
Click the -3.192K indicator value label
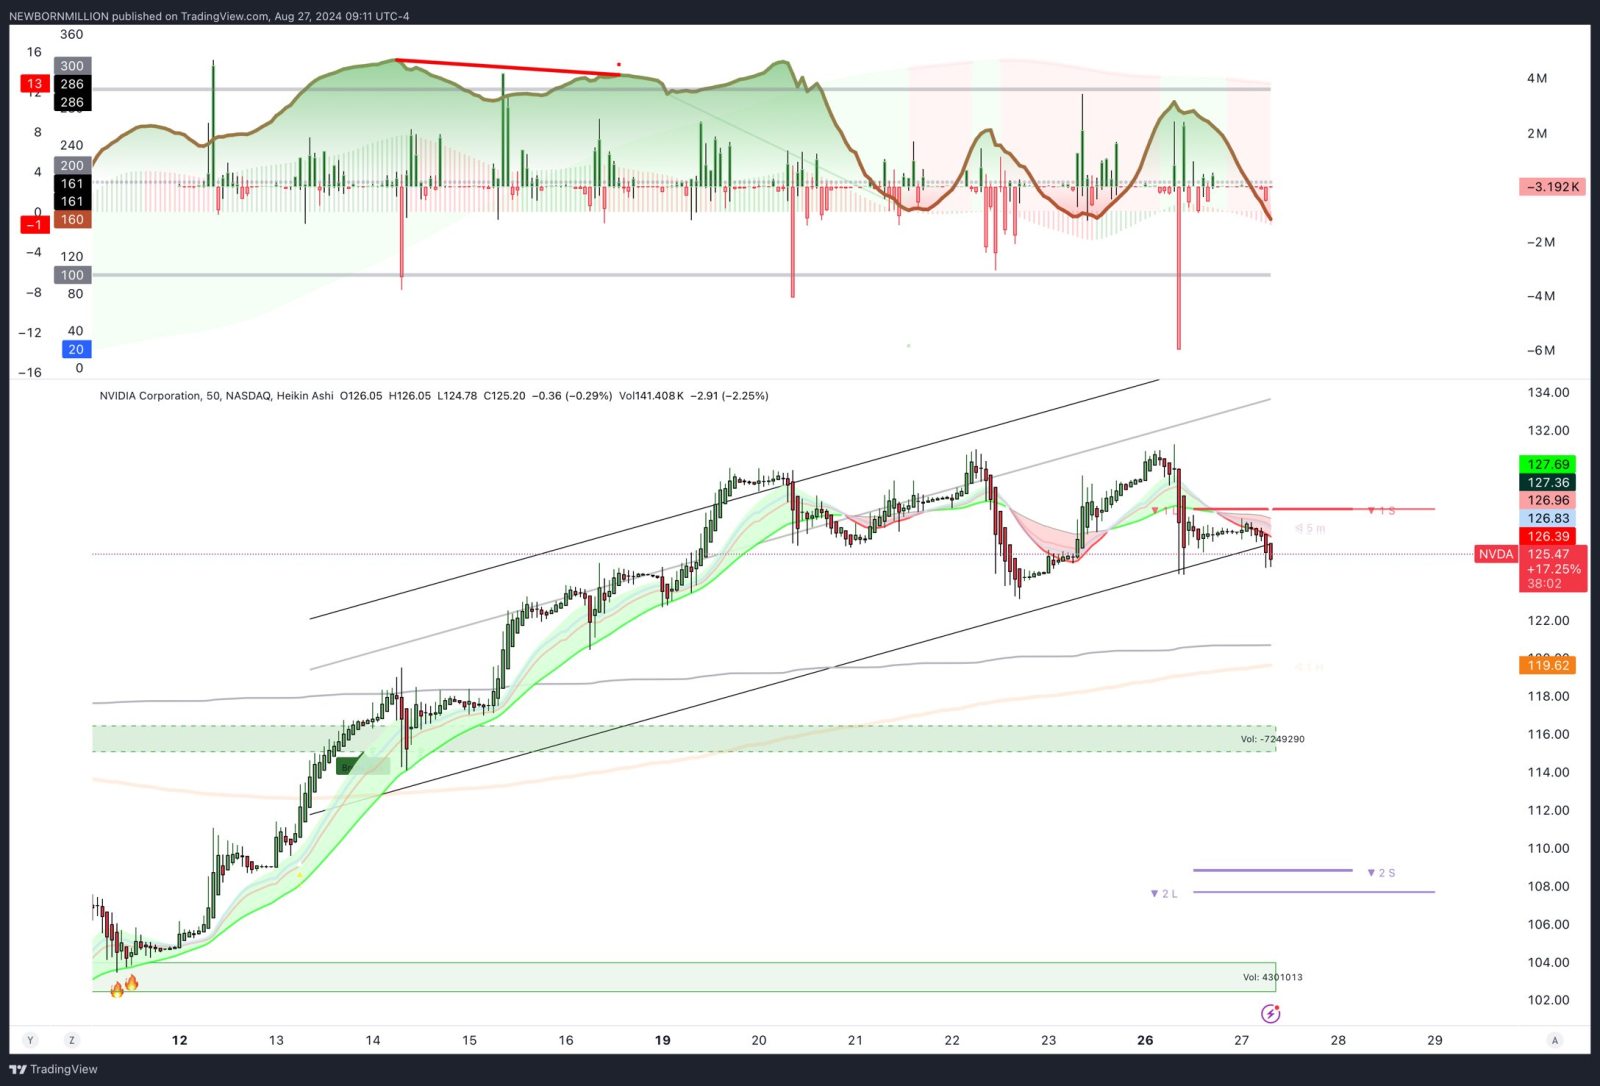point(1552,187)
